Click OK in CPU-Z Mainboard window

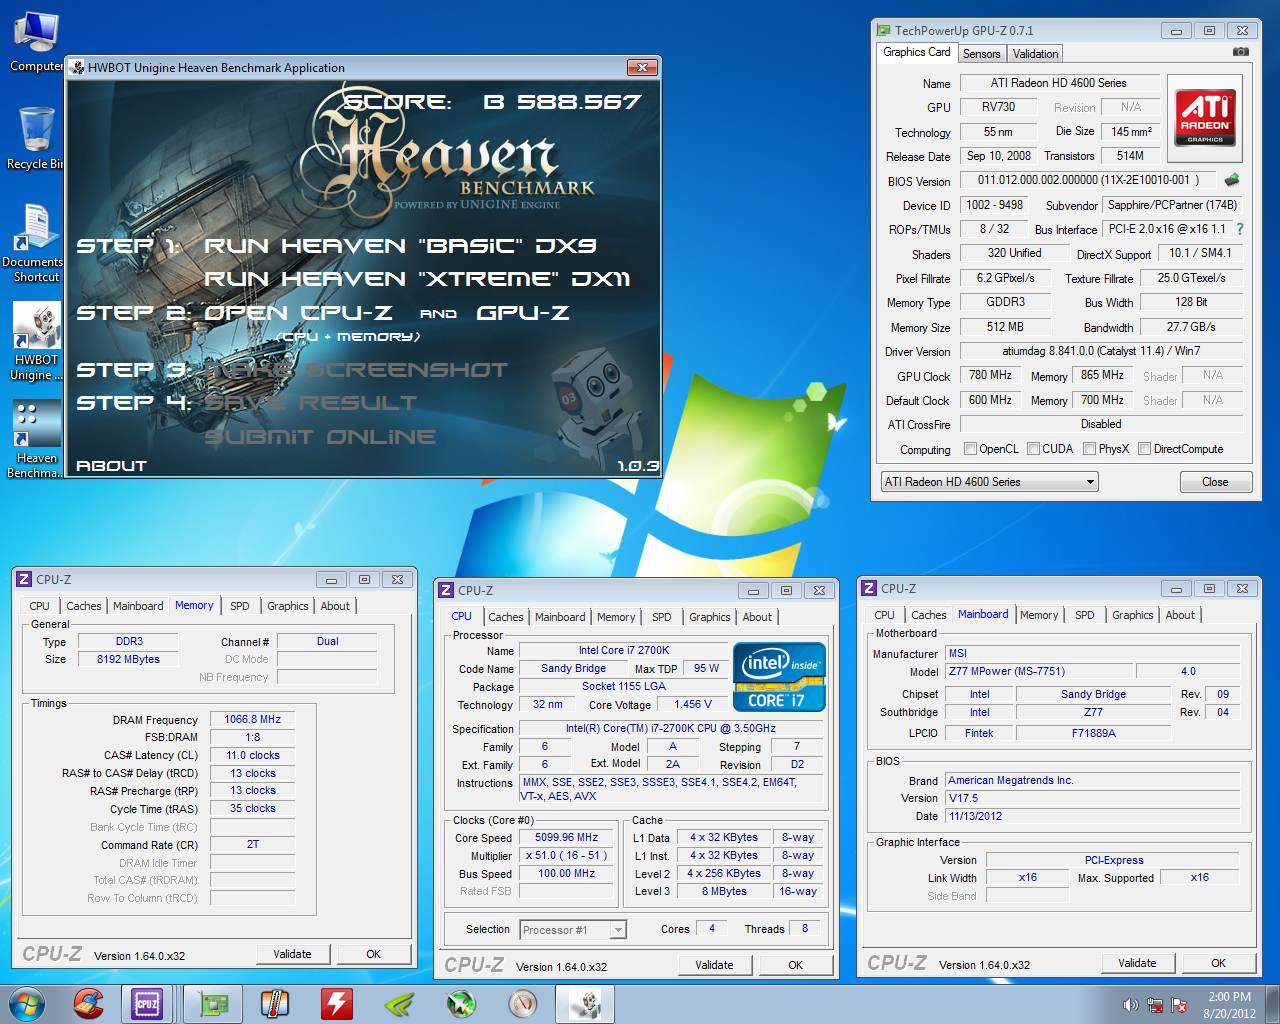coord(1219,963)
